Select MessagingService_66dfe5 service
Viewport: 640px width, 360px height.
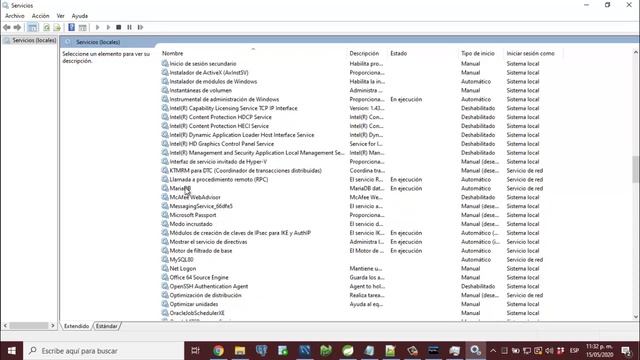click(x=201, y=206)
